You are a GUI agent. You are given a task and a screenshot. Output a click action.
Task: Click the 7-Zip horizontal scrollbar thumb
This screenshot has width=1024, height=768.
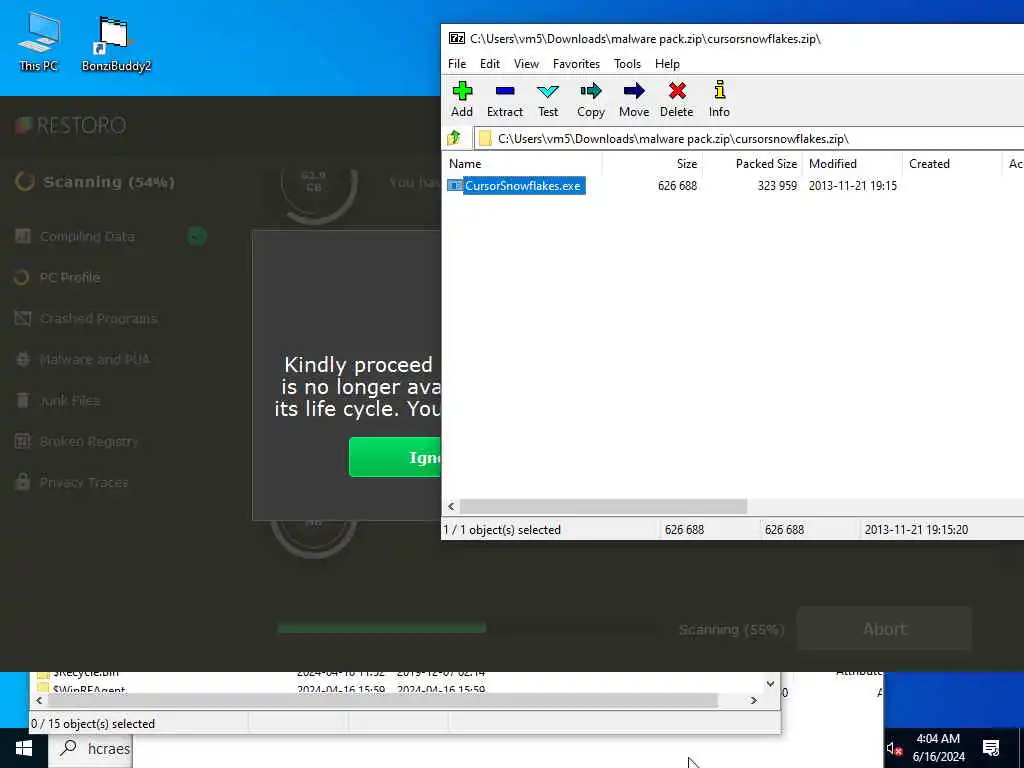click(x=603, y=506)
